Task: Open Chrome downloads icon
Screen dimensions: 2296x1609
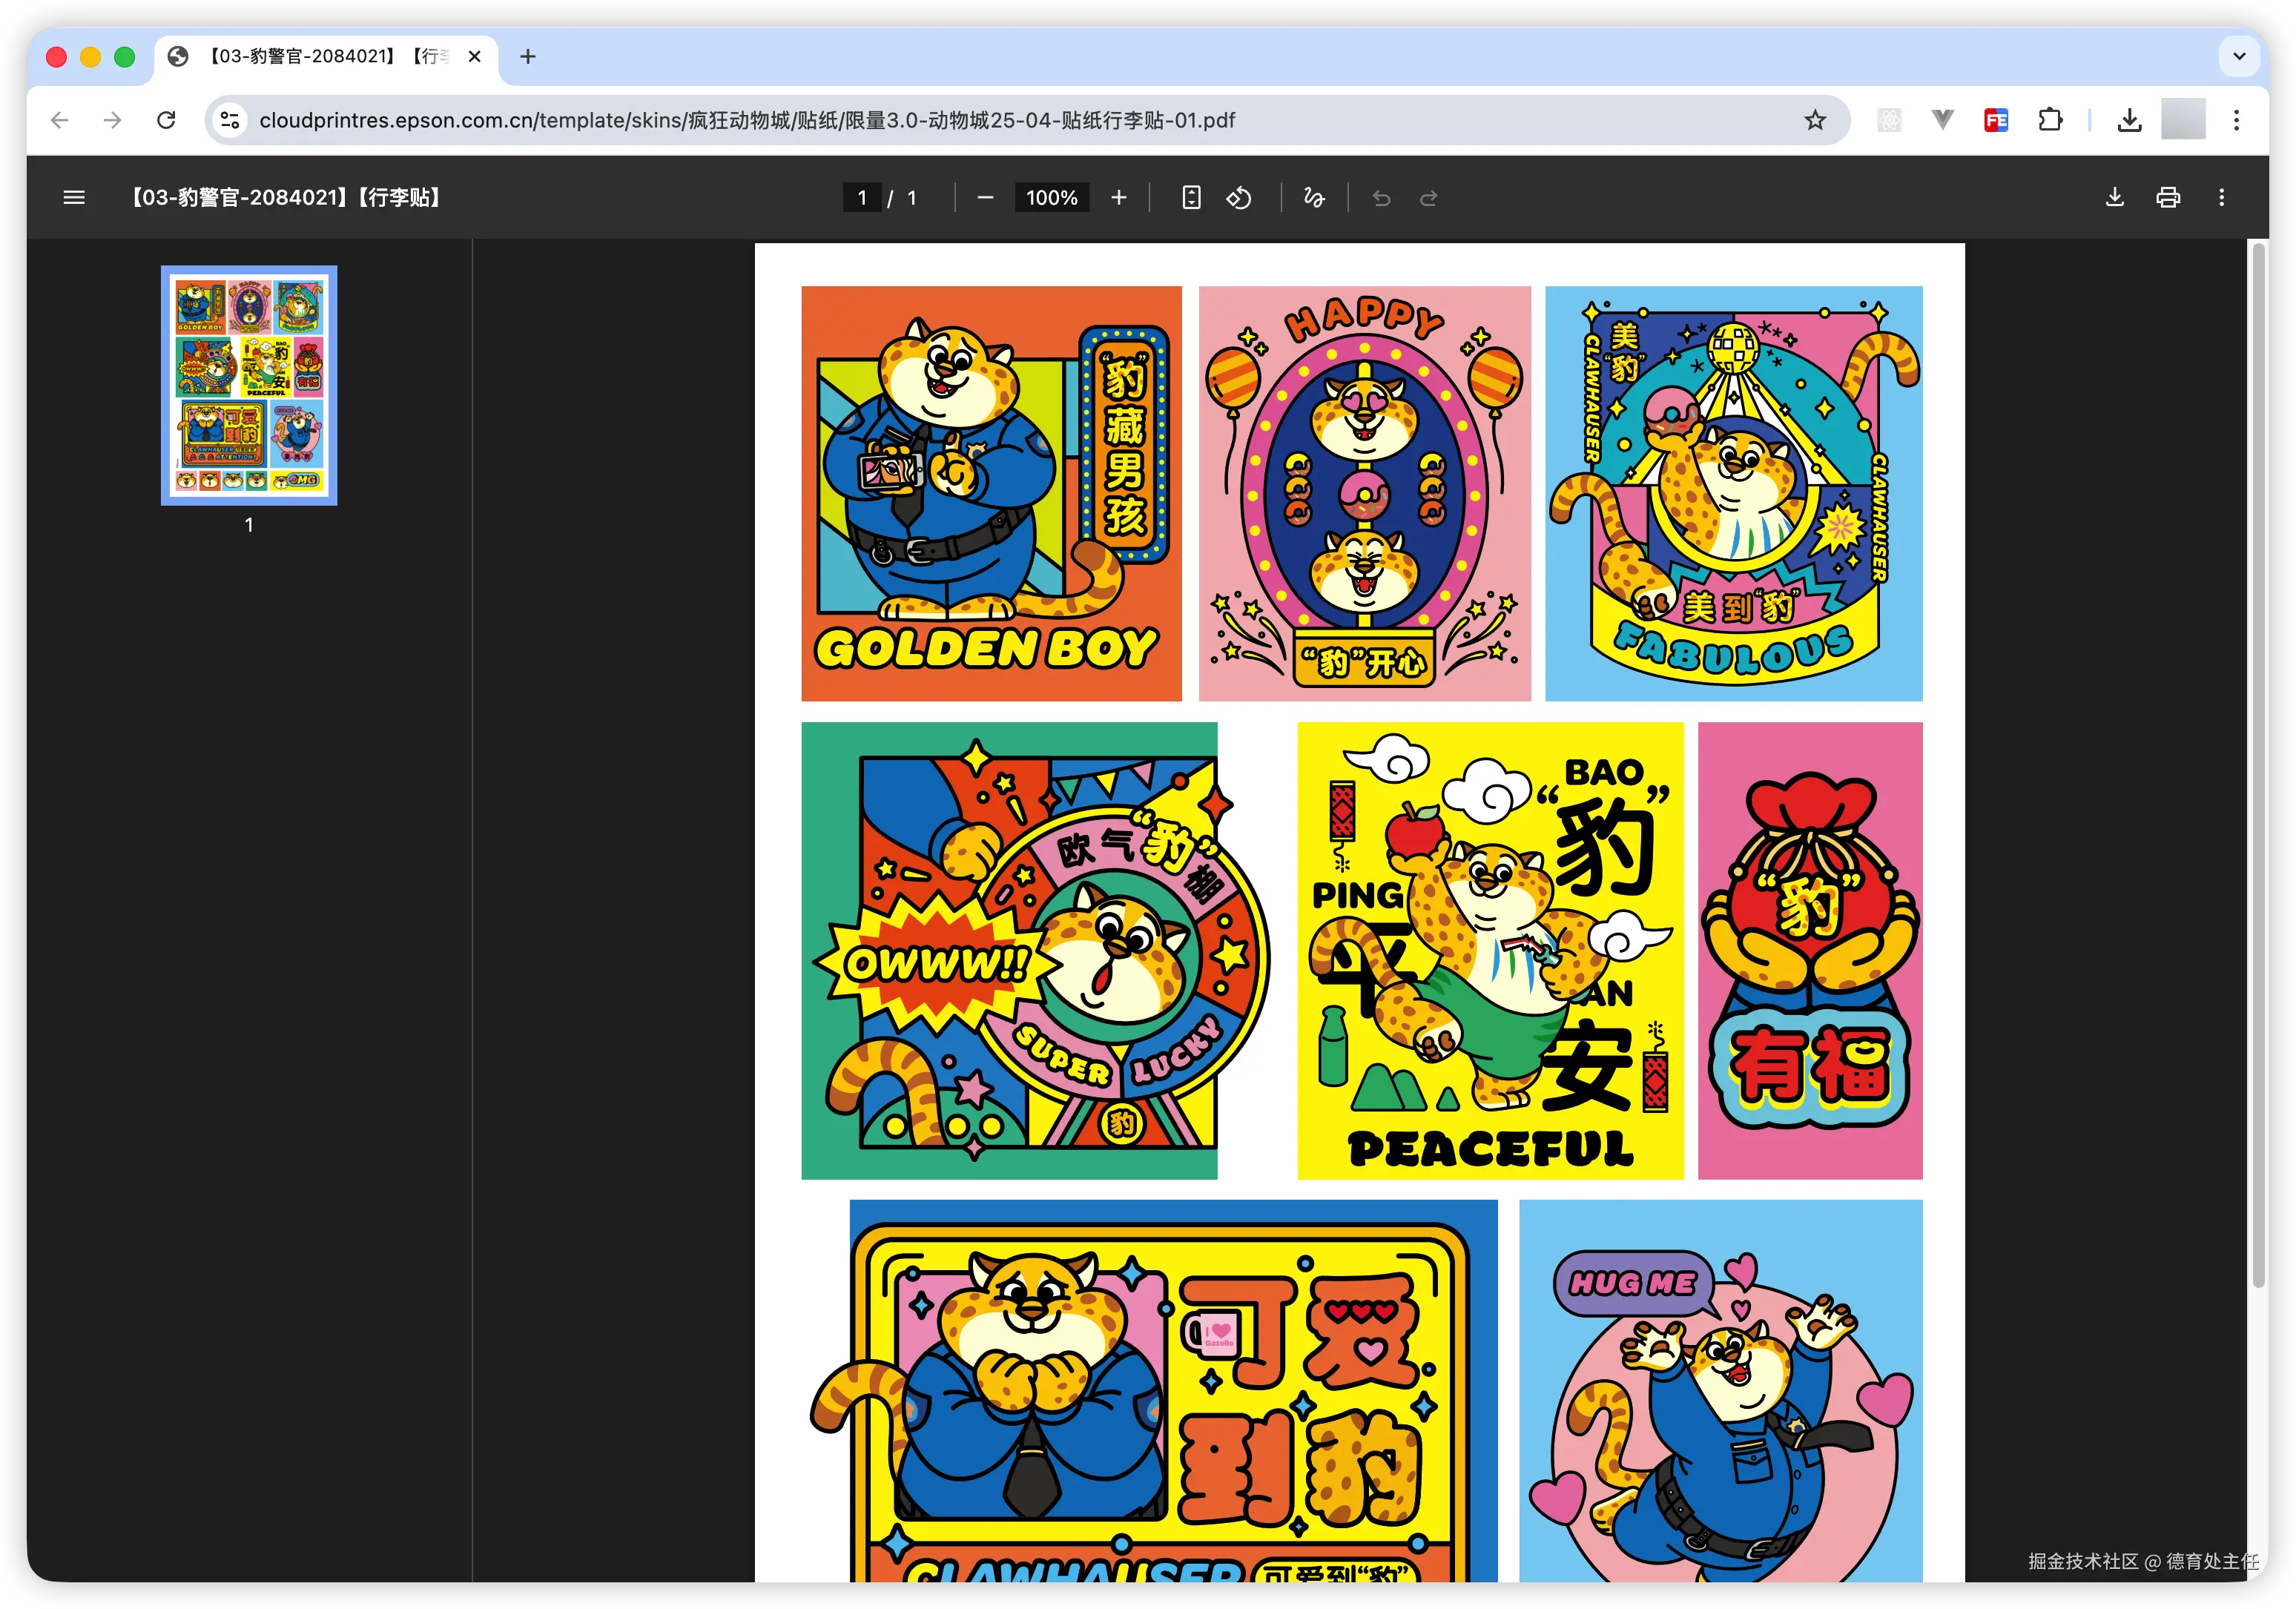Action: (x=2129, y=120)
